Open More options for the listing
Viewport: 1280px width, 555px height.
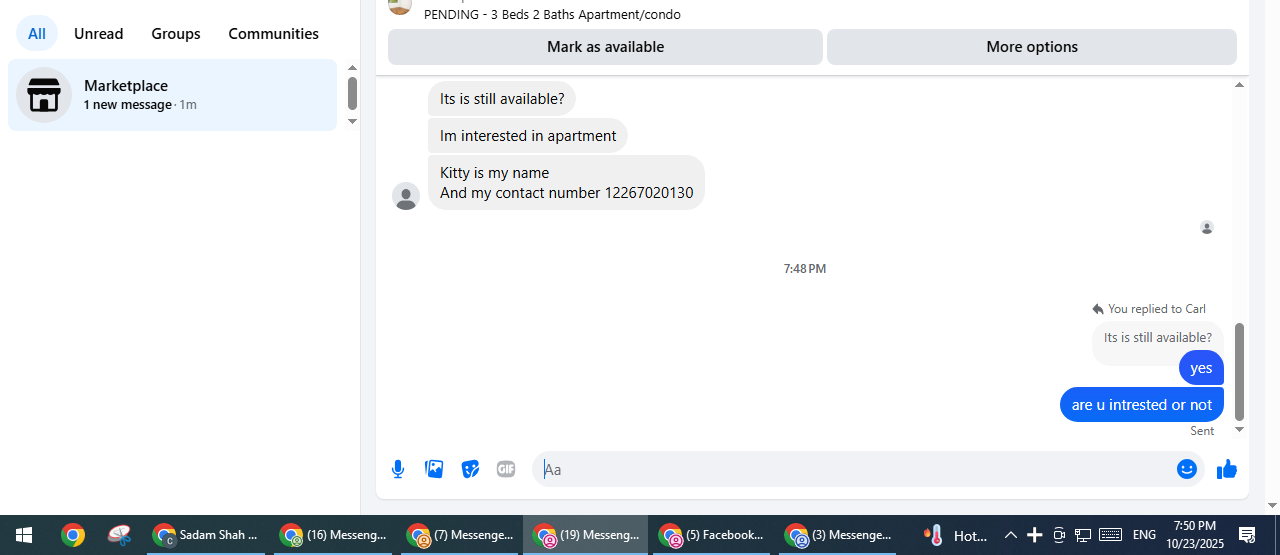coord(1032,47)
